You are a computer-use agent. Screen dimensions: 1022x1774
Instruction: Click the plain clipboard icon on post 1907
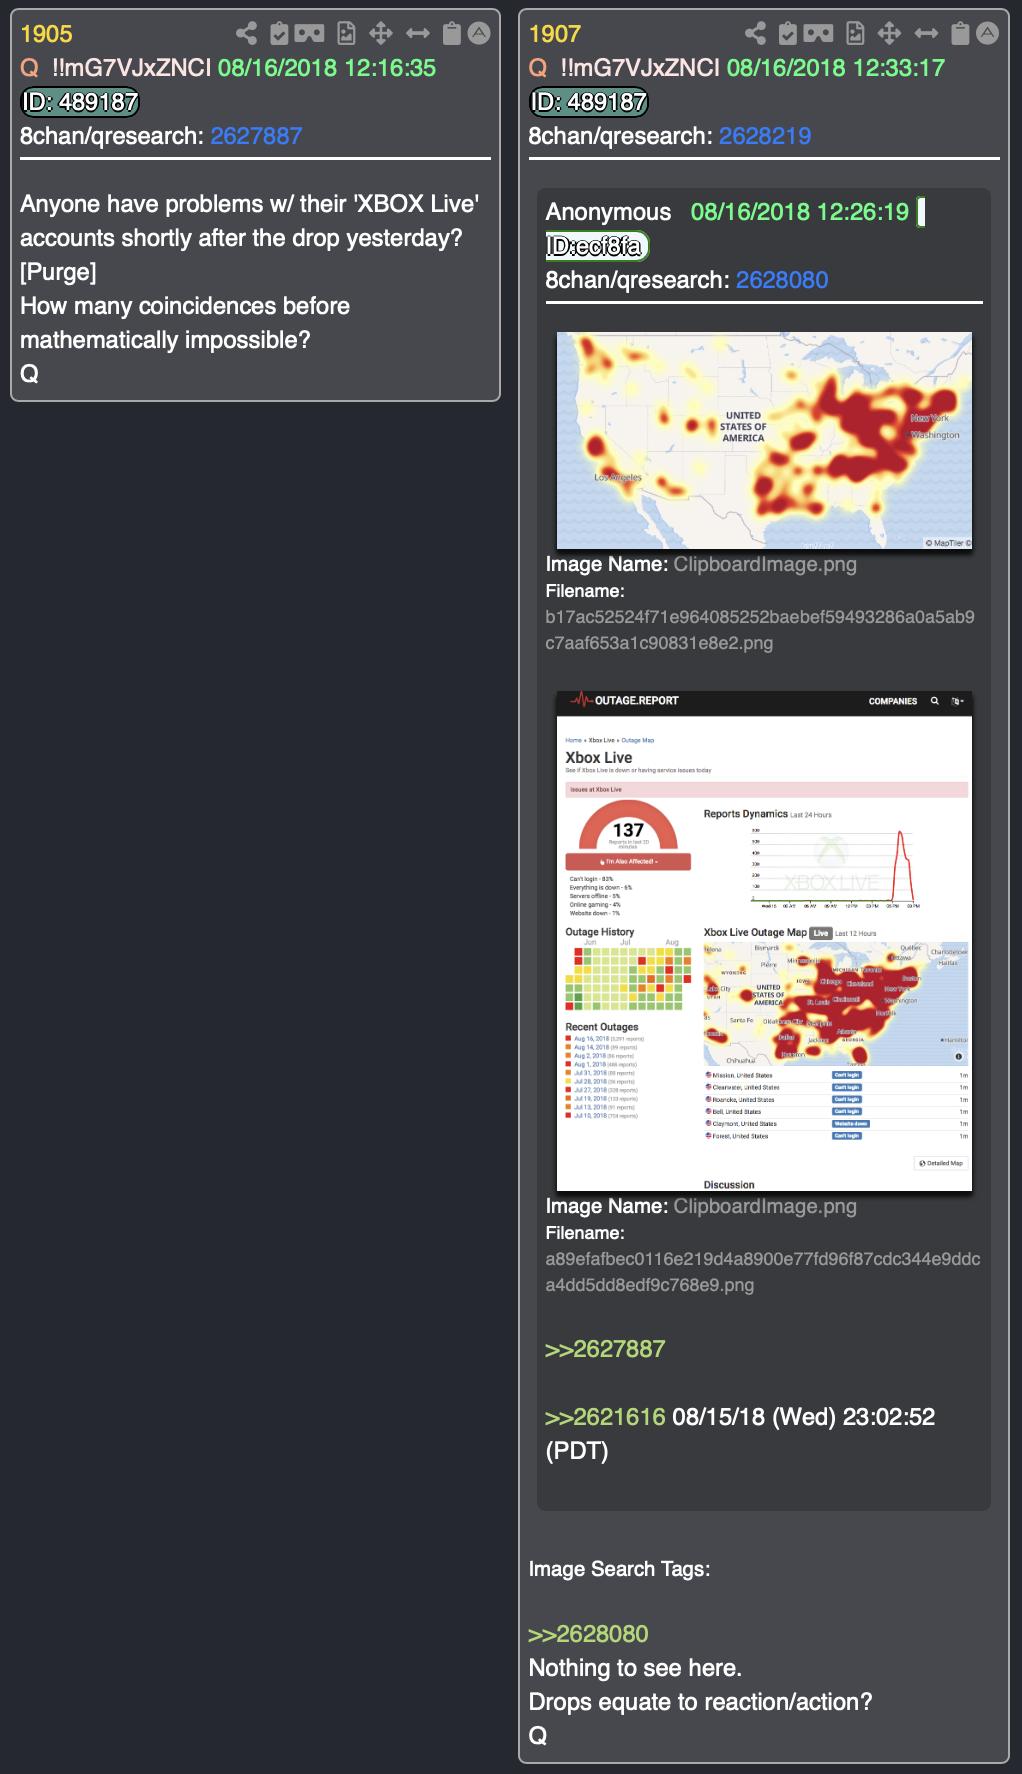coord(960,34)
